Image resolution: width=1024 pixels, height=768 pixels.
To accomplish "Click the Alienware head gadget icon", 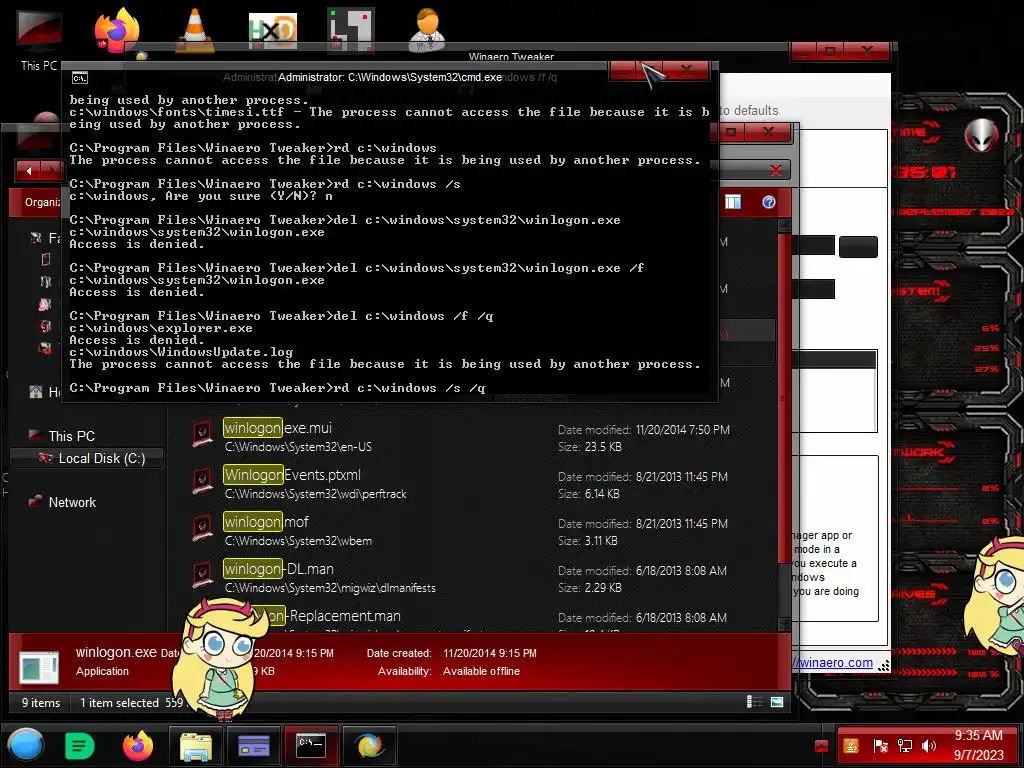I will (982, 136).
